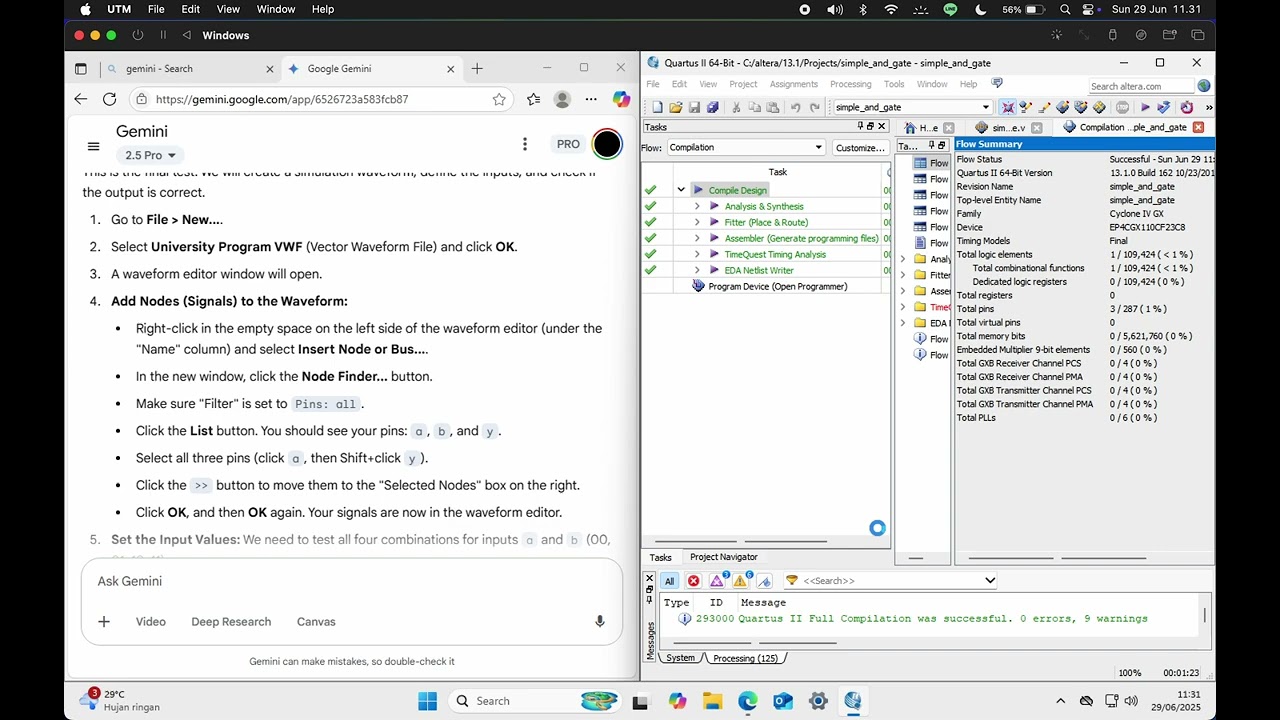Expand the TimeQuest Timing Analysis task

coord(697,254)
